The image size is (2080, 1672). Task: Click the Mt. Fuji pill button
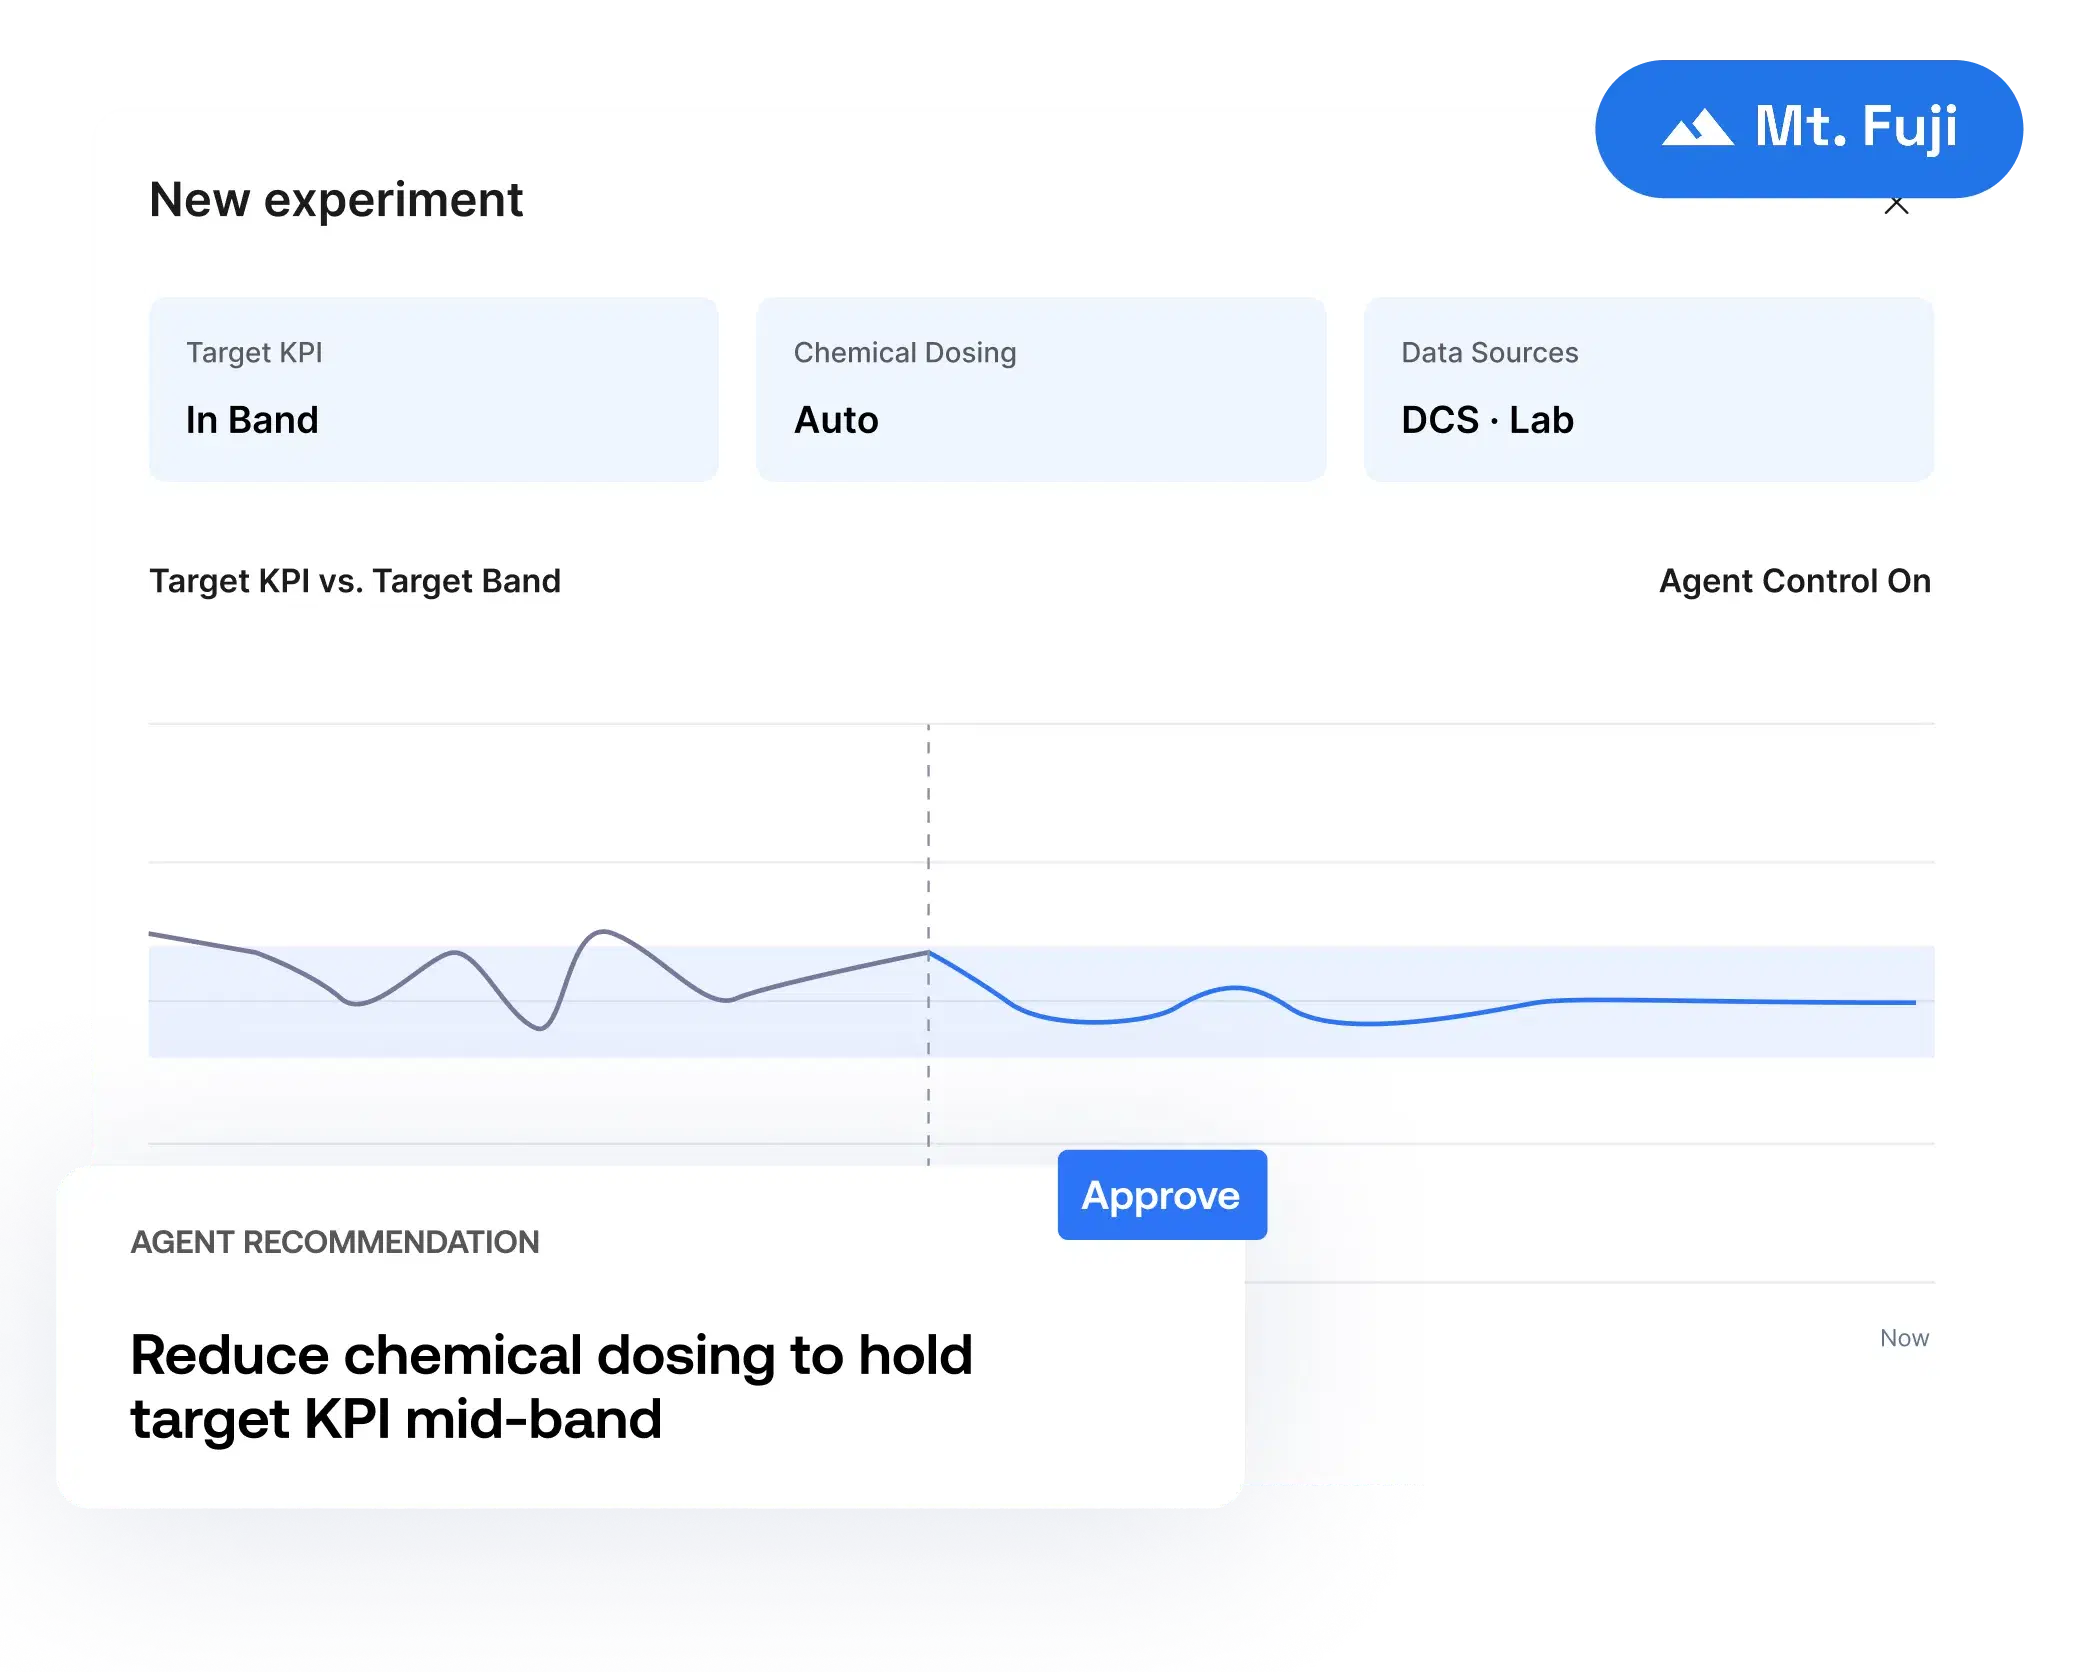(x=1809, y=129)
